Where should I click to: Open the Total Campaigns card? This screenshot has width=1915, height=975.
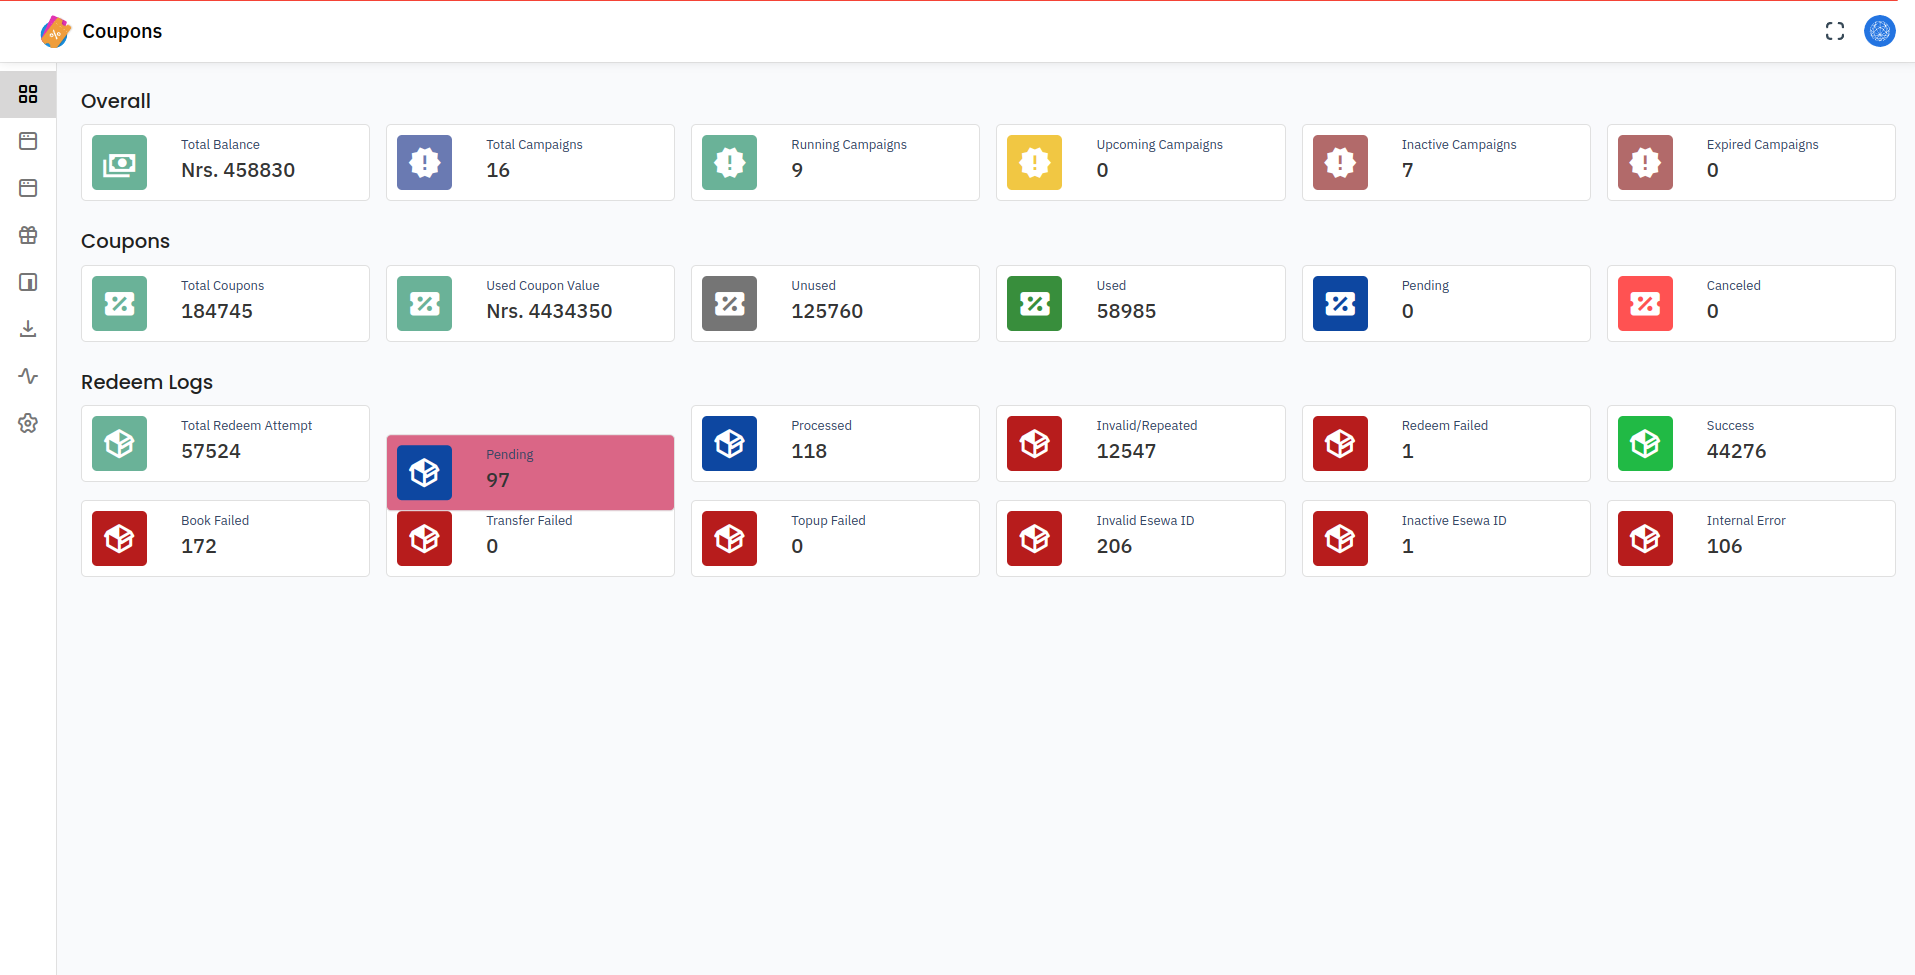coord(530,163)
